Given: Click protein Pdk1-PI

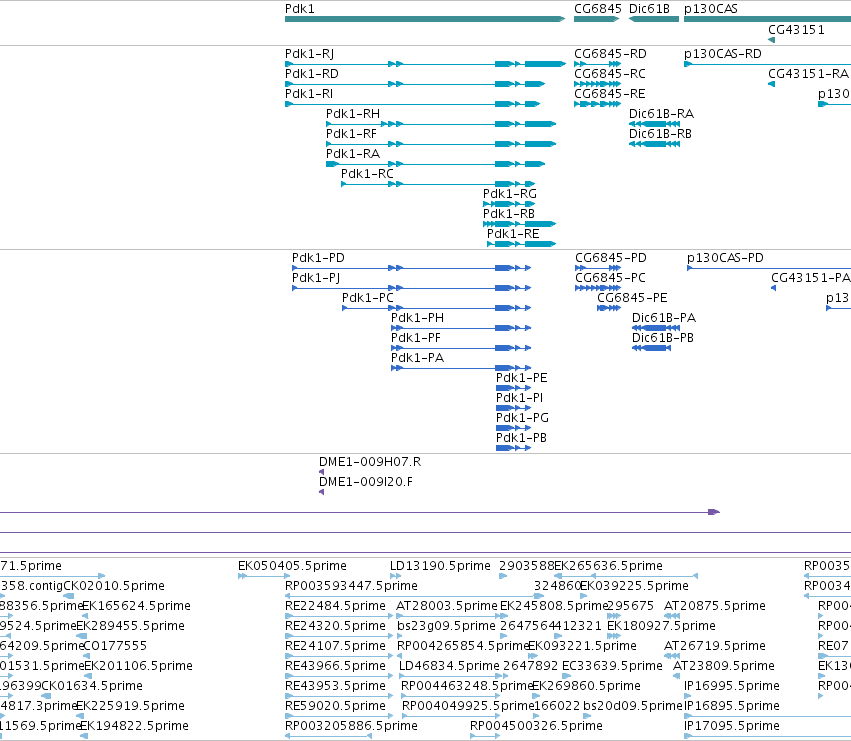Looking at the screenshot, I should [x=513, y=408].
